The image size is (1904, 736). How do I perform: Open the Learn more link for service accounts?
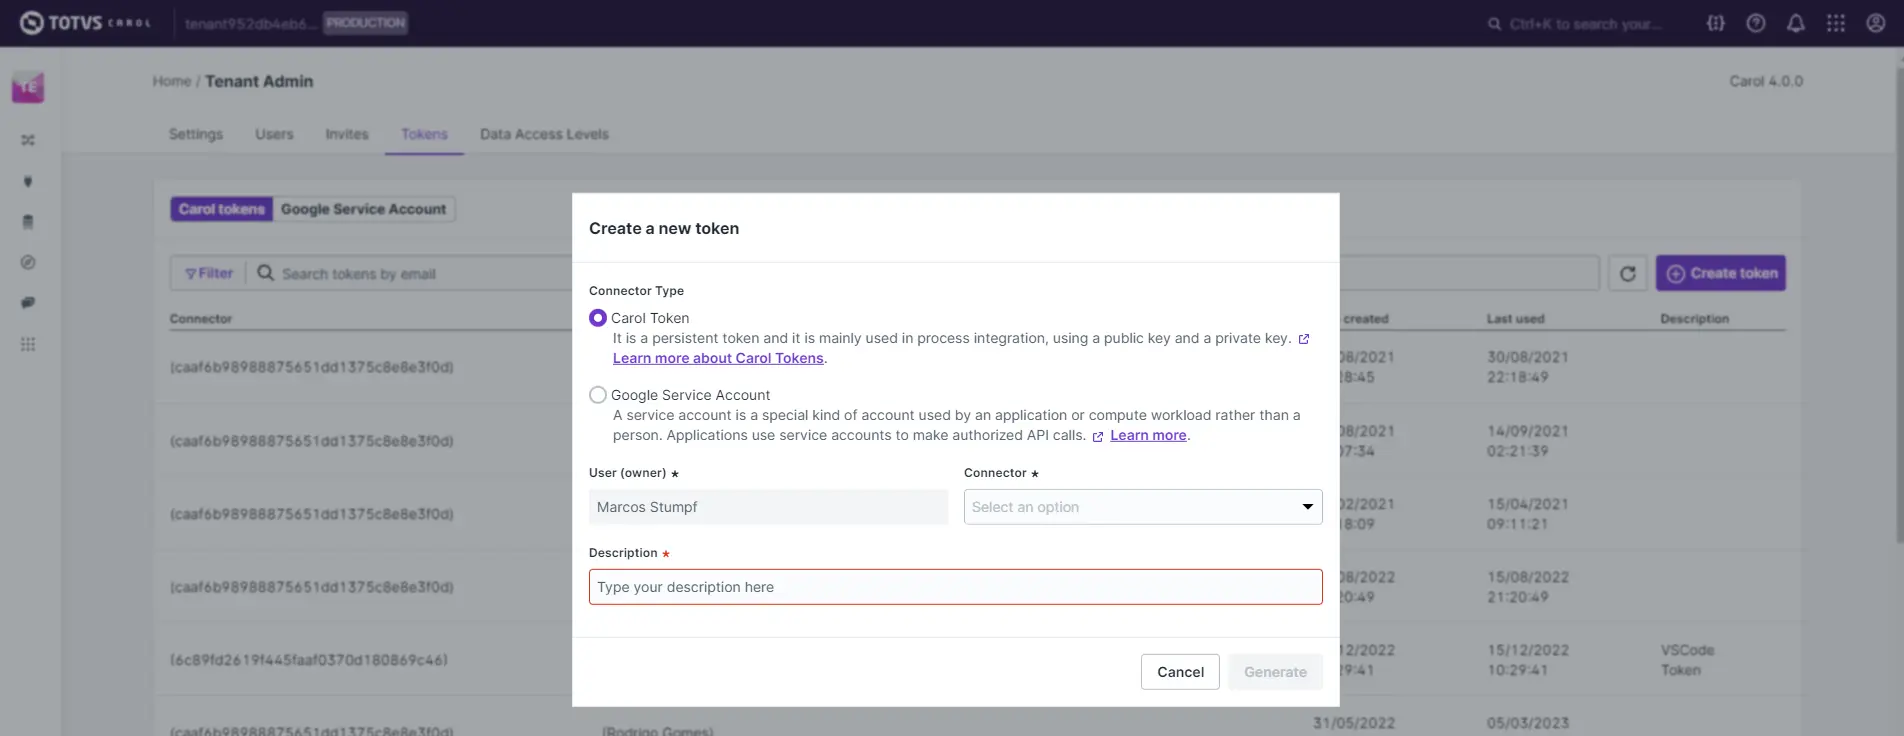(x=1148, y=435)
